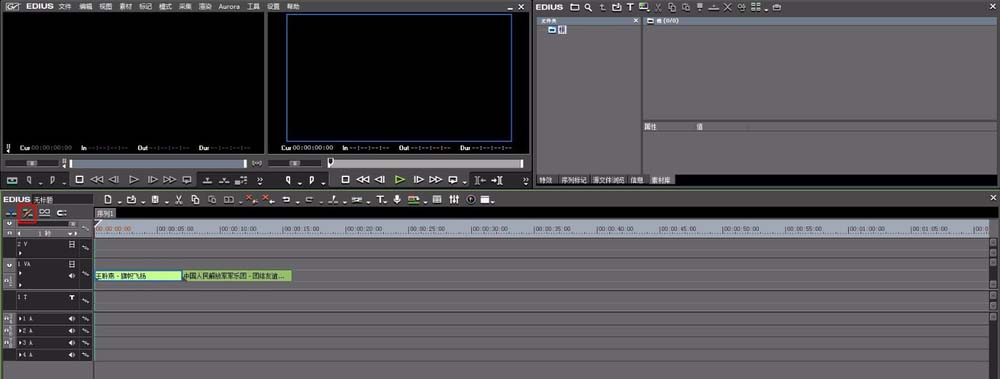
Task: Click the search magnifier in bin toolbar
Action: point(589,7)
